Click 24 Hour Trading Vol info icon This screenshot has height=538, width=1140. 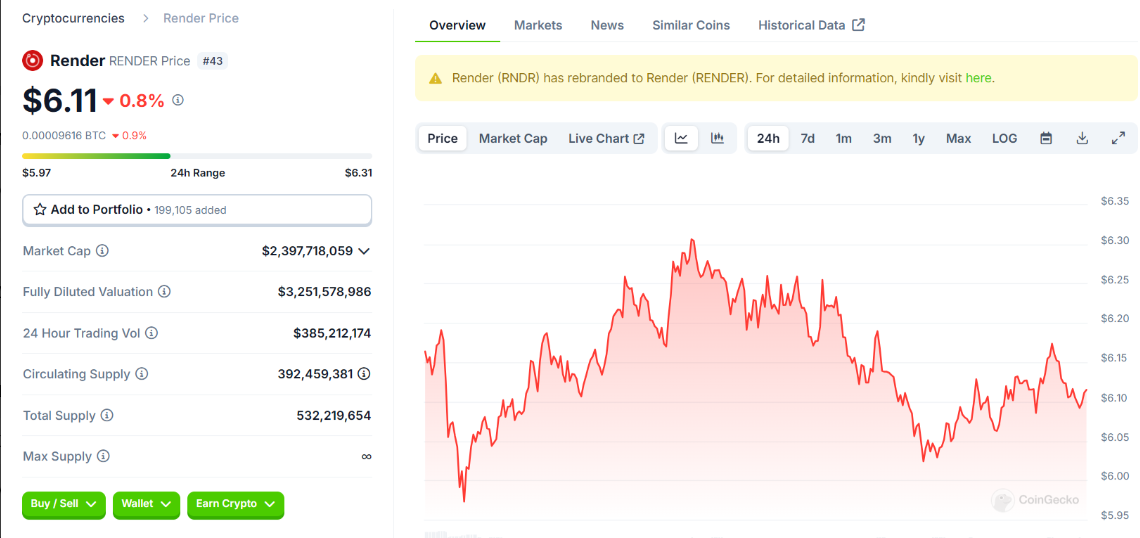tap(151, 333)
